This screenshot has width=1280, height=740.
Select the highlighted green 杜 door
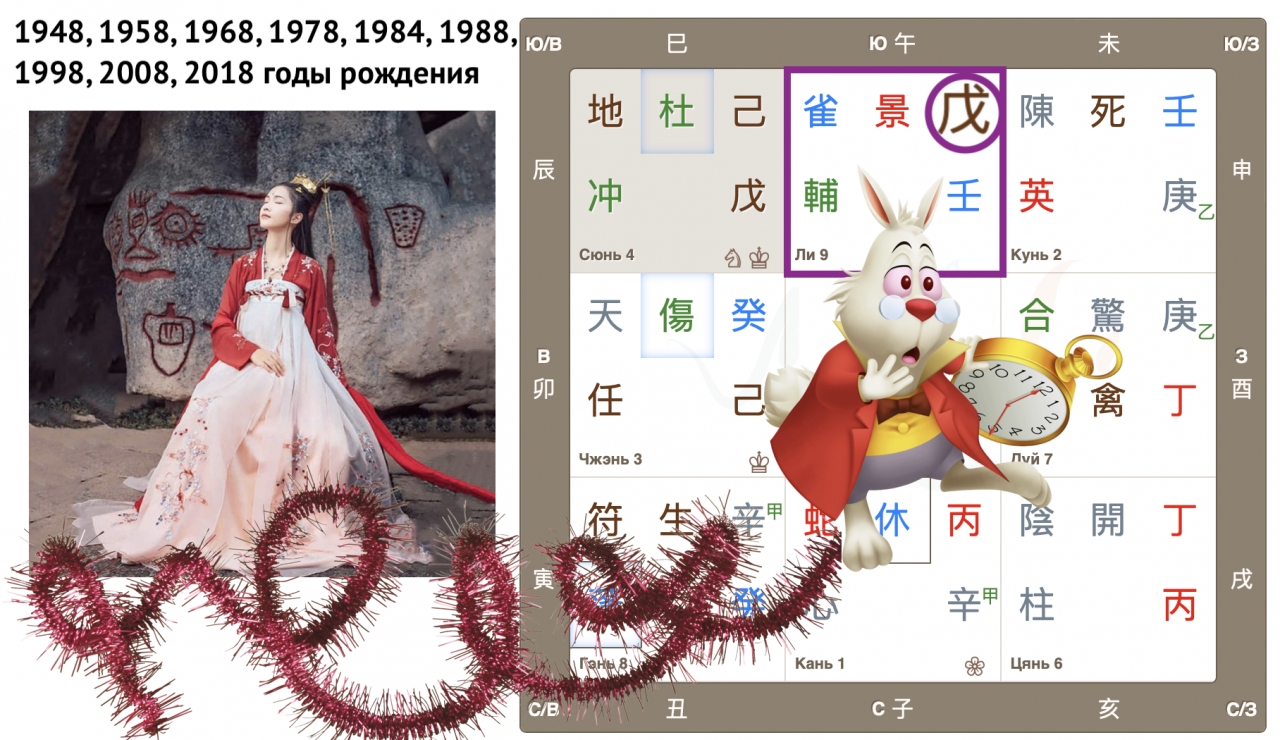point(677,112)
